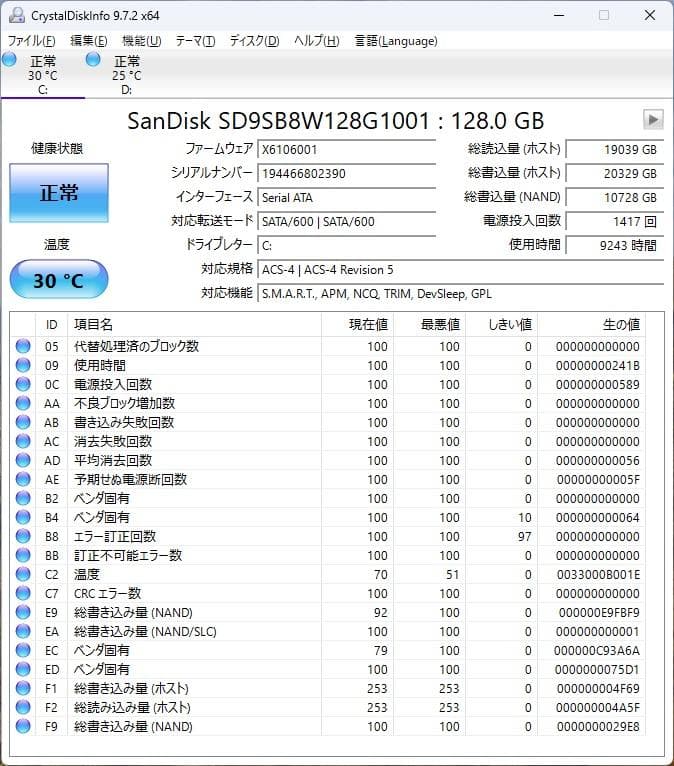
Task: Click status circle for AB 書き込み失敗回数 row
Action: click(x=23, y=422)
